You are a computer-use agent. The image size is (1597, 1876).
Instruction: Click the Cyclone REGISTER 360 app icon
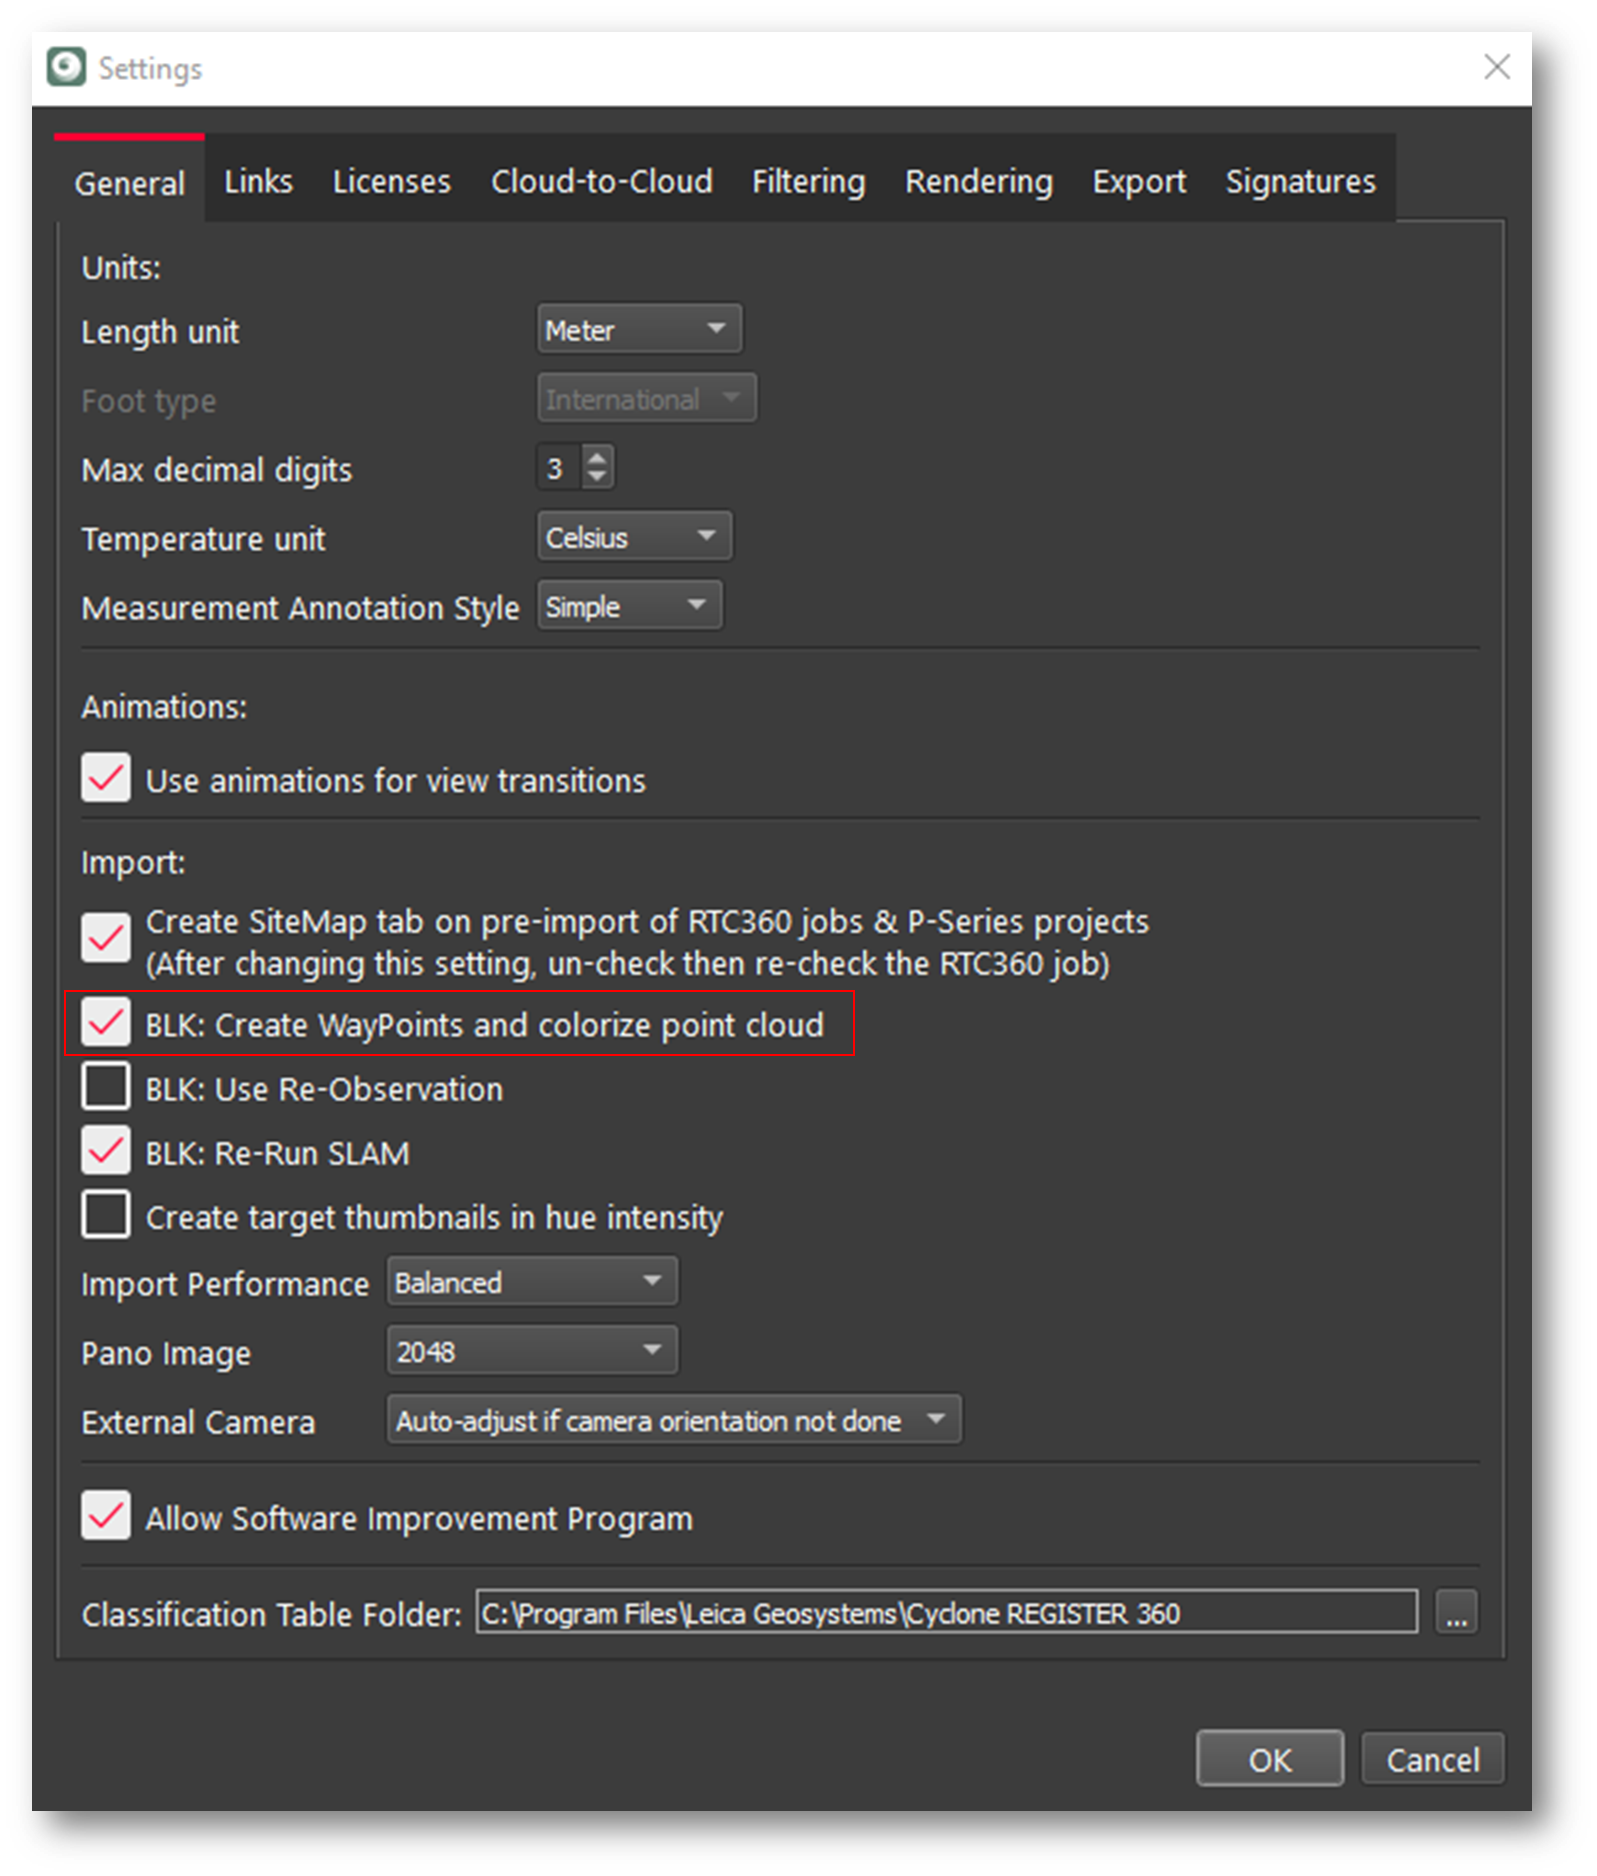tap(66, 68)
